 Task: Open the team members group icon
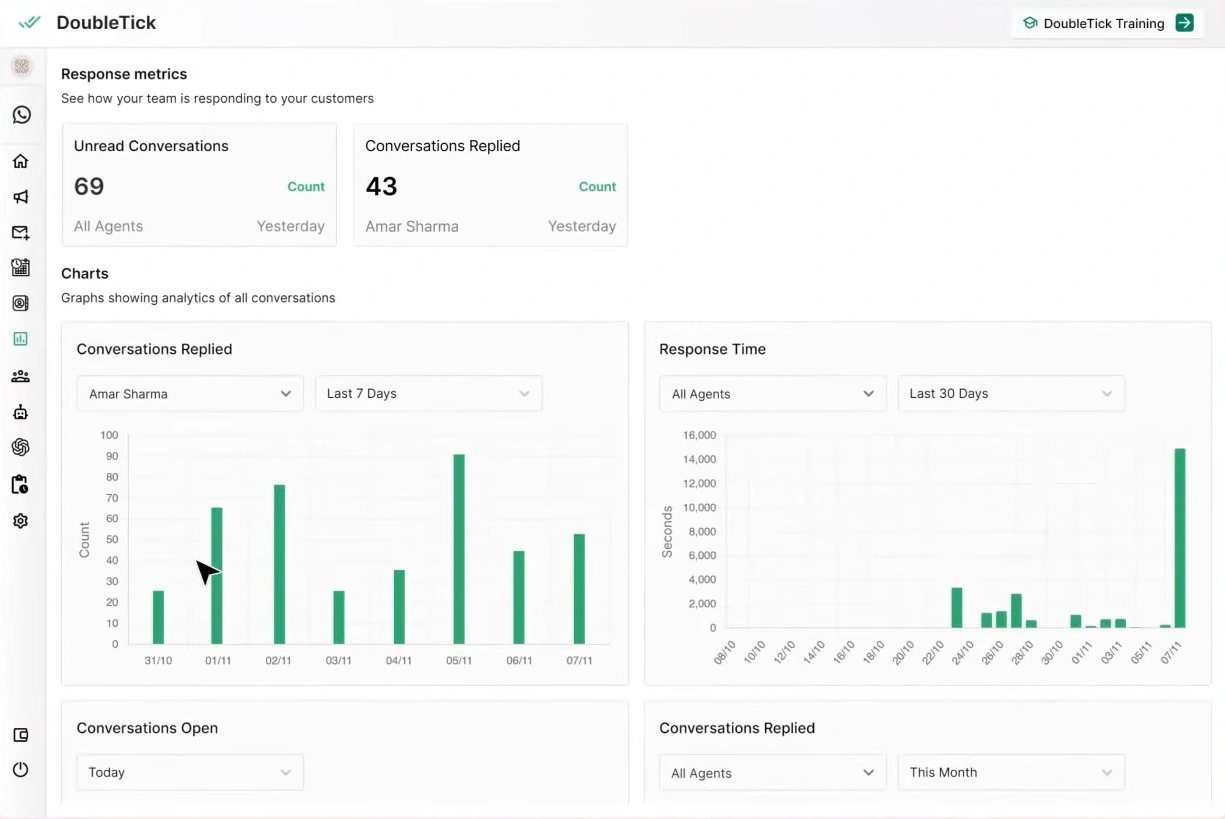[21, 376]
